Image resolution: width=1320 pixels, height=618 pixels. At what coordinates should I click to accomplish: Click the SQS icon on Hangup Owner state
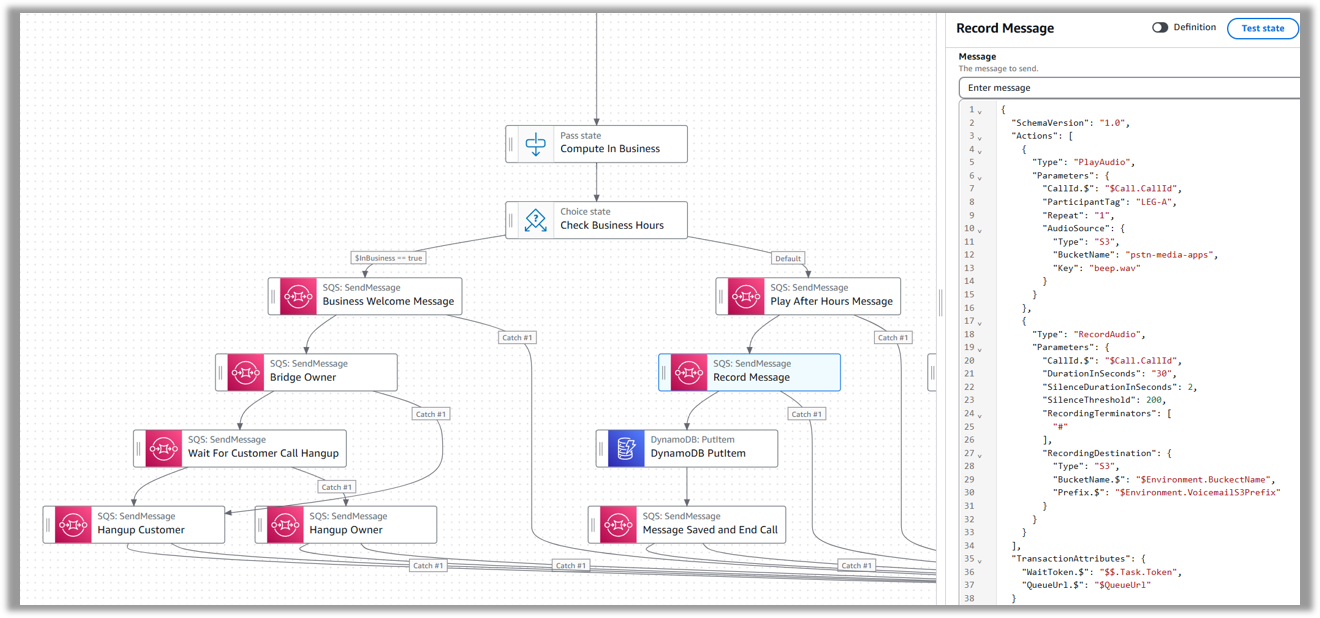pos(283,524)
